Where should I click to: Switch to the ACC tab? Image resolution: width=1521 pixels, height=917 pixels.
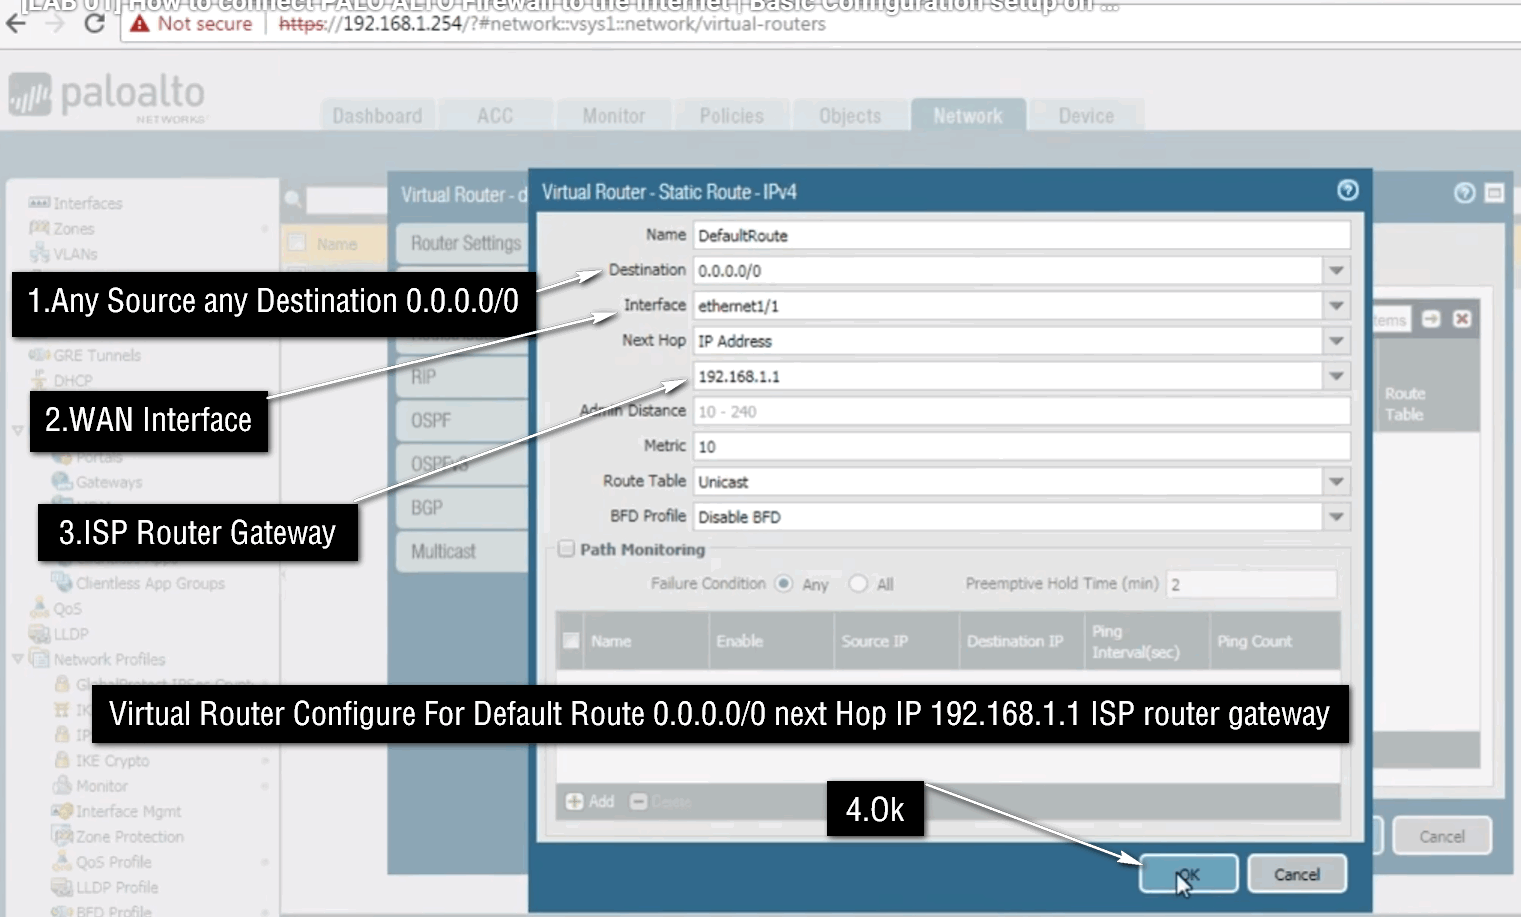[x=495, y=116]
